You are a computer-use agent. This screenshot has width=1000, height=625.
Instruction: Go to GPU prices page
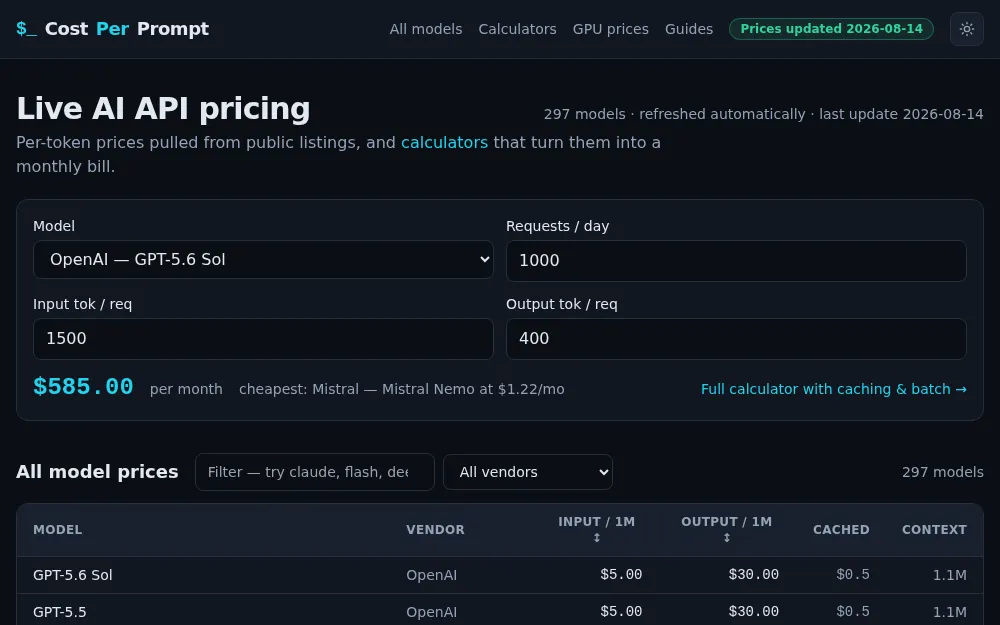pos(610,29)
